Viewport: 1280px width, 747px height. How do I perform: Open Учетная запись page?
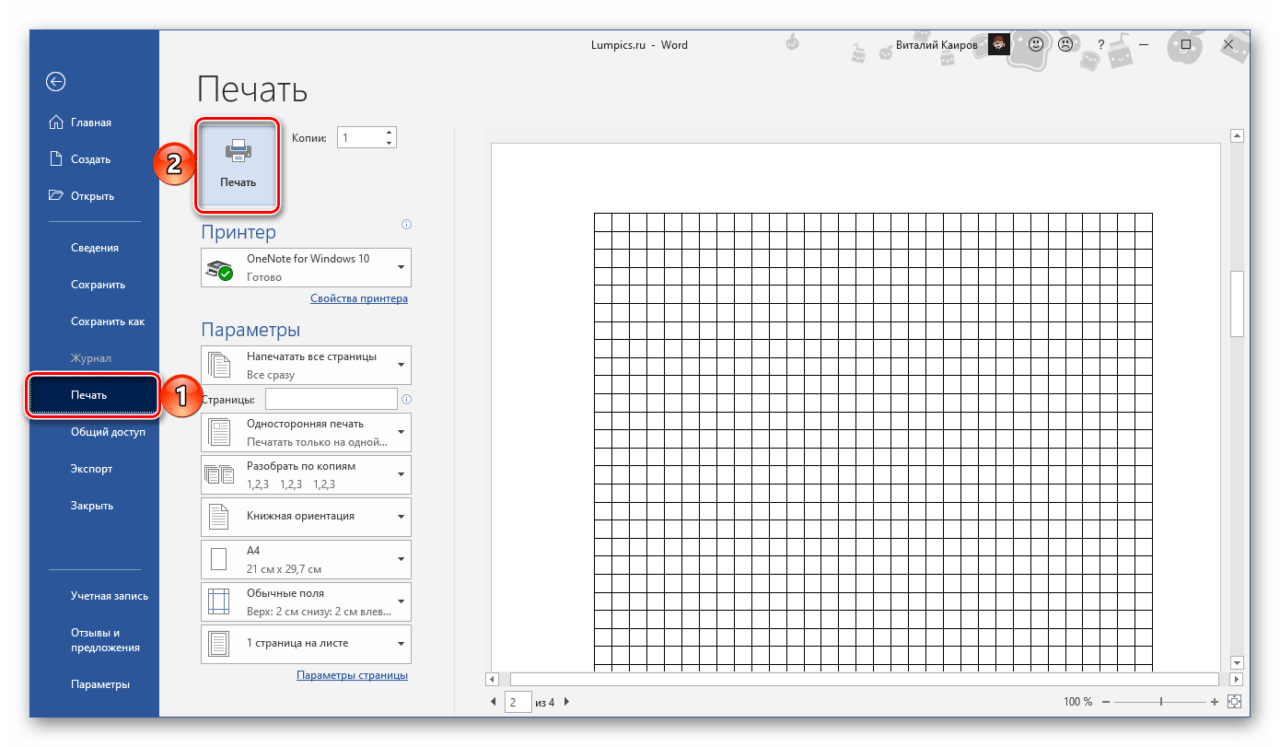(109, 596)
